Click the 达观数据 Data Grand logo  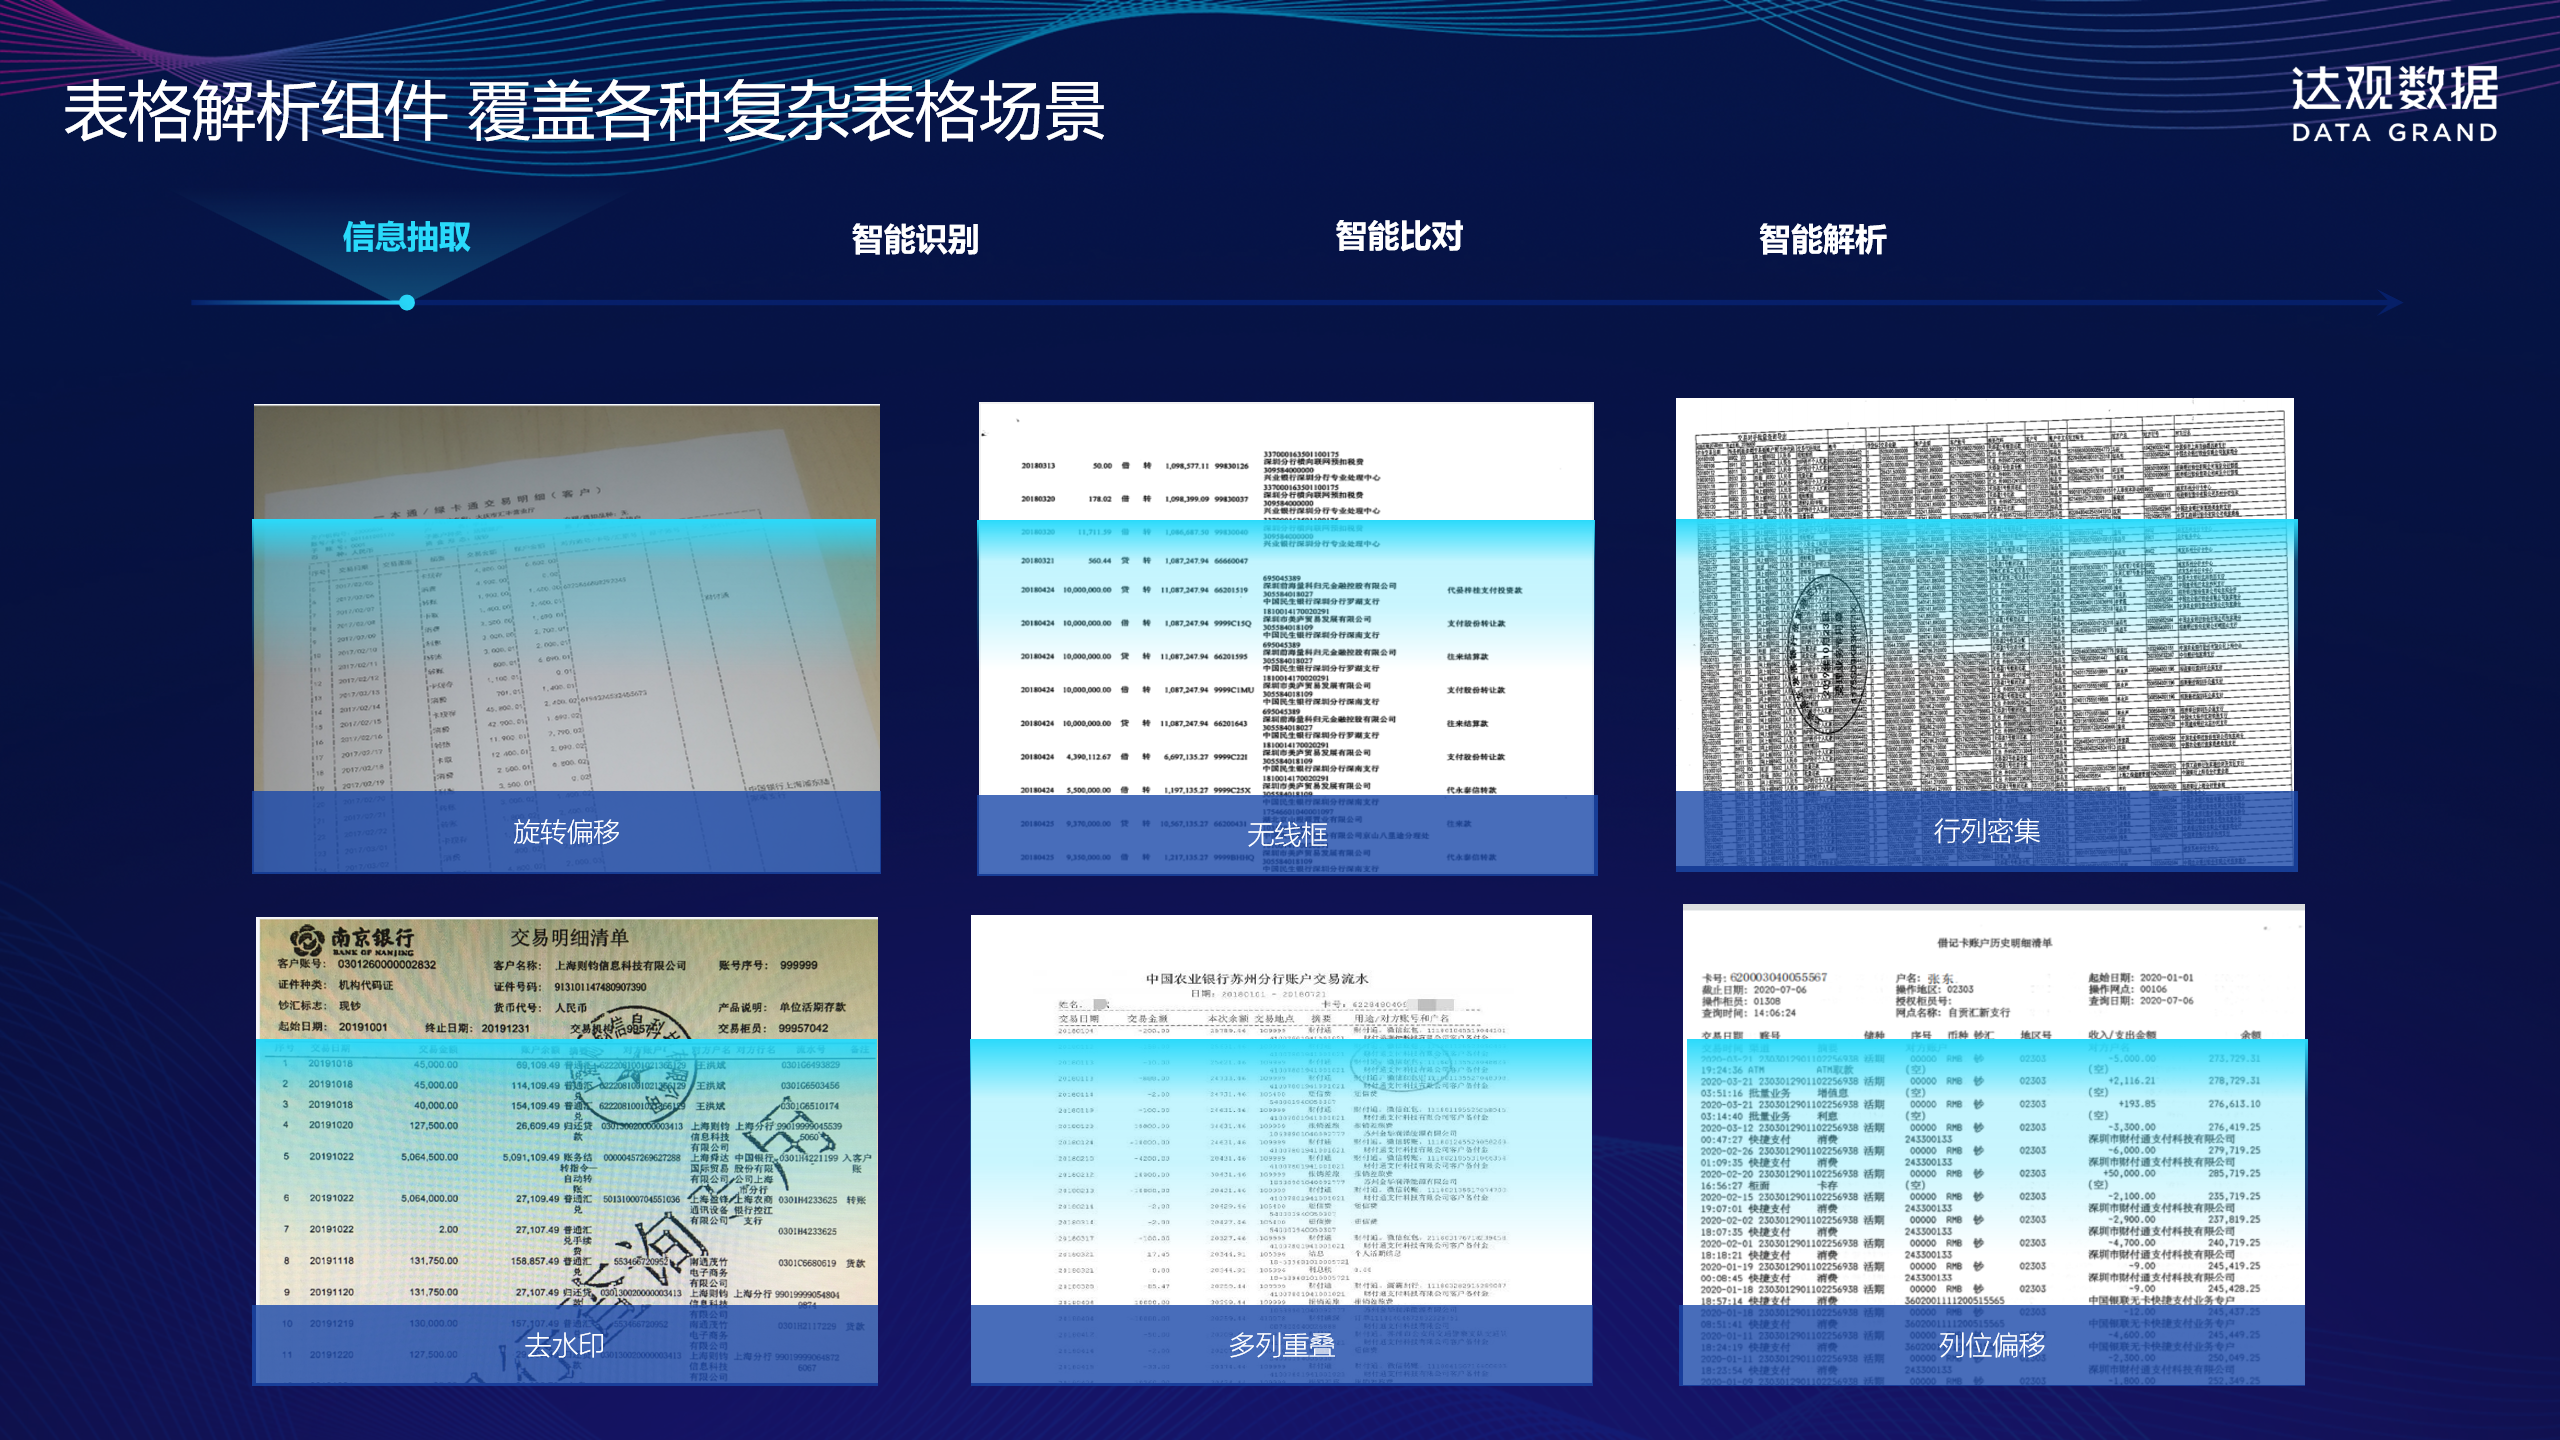pos(2394,104)
